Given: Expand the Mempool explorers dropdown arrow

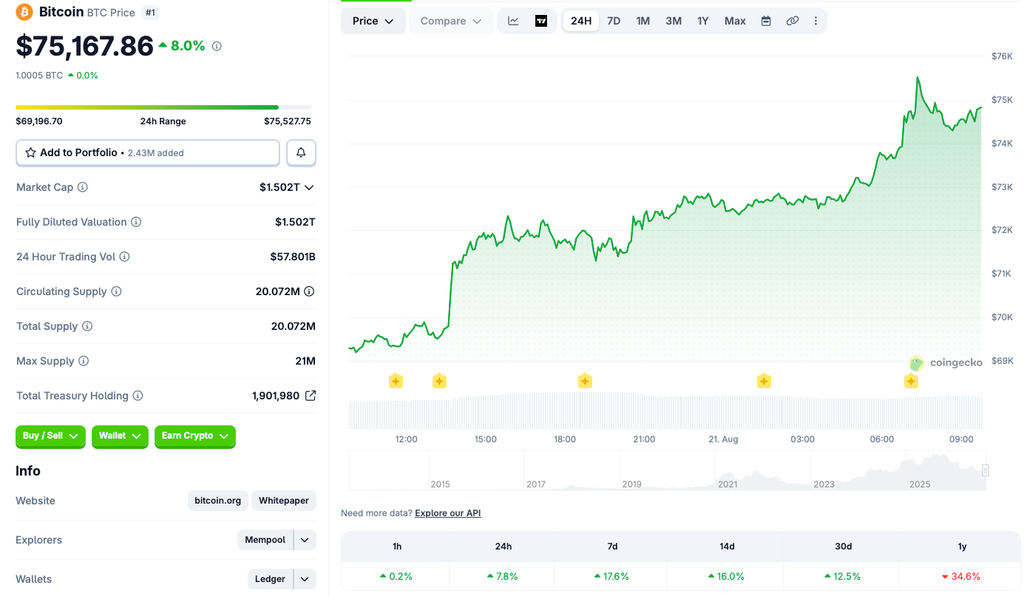Looking at the screenshot, I should click(305, 540).
